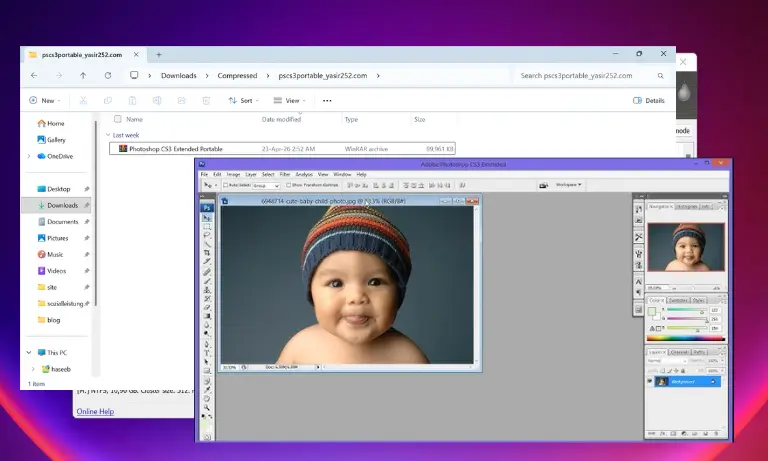Image resolution: width=768 pixels, height=461 pixels.
Task: Click the Delete trash icon in Explorer
Action: tap(206, 100)
